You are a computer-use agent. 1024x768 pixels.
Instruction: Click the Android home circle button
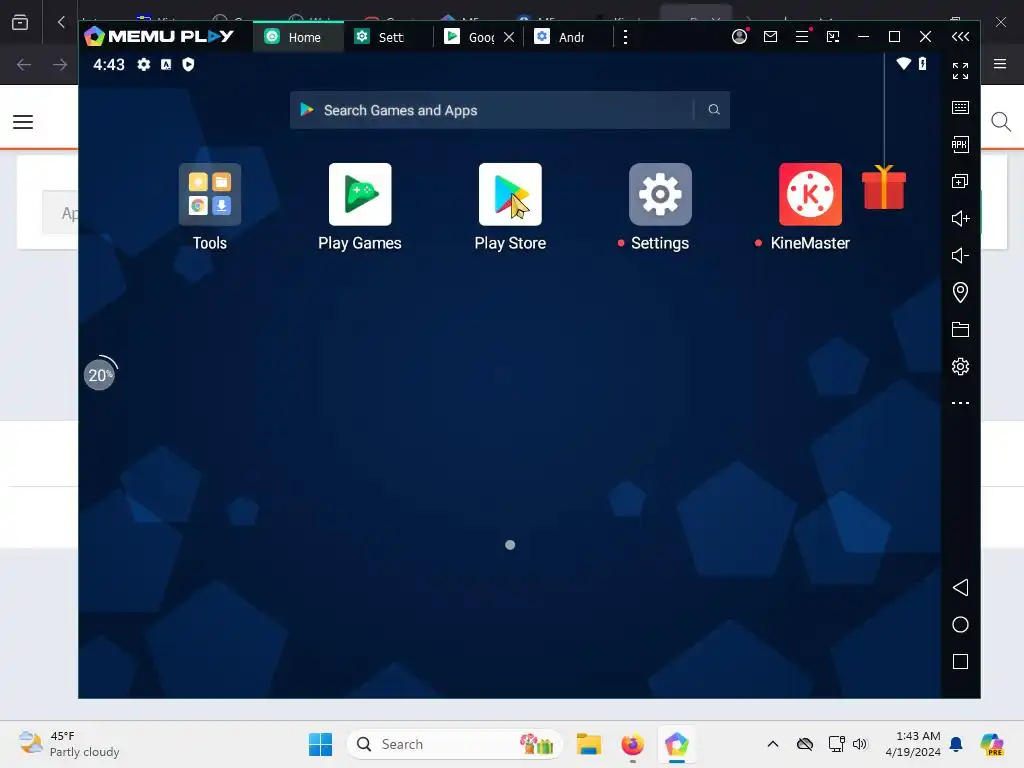[x=960, y=624]
